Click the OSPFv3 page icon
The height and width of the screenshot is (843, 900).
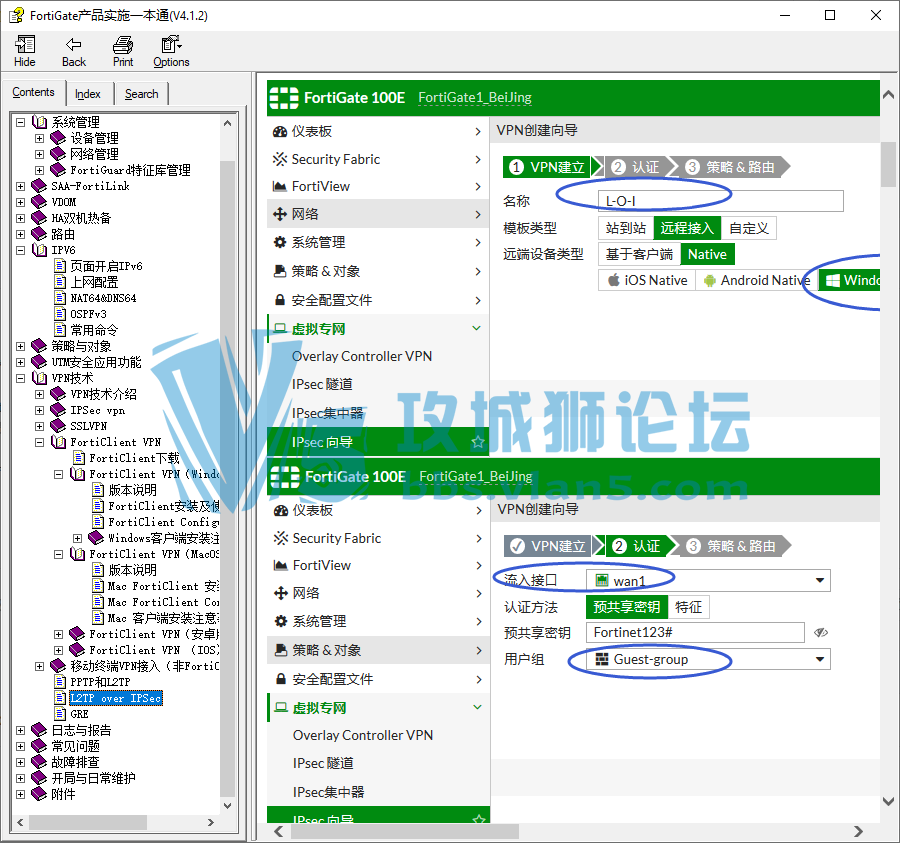(60, 314)
